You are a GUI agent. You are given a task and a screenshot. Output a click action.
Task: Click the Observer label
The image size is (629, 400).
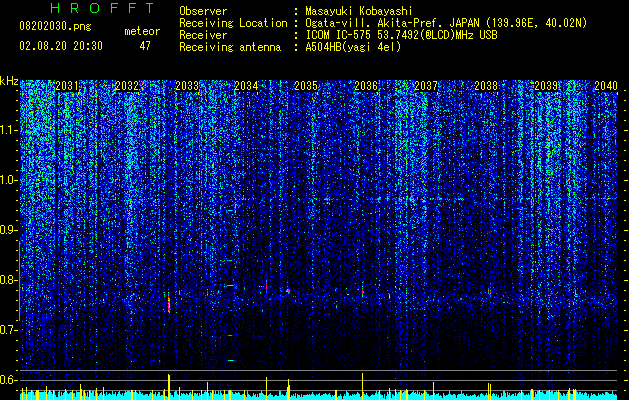pyautogui.click(x=203, y=11)
